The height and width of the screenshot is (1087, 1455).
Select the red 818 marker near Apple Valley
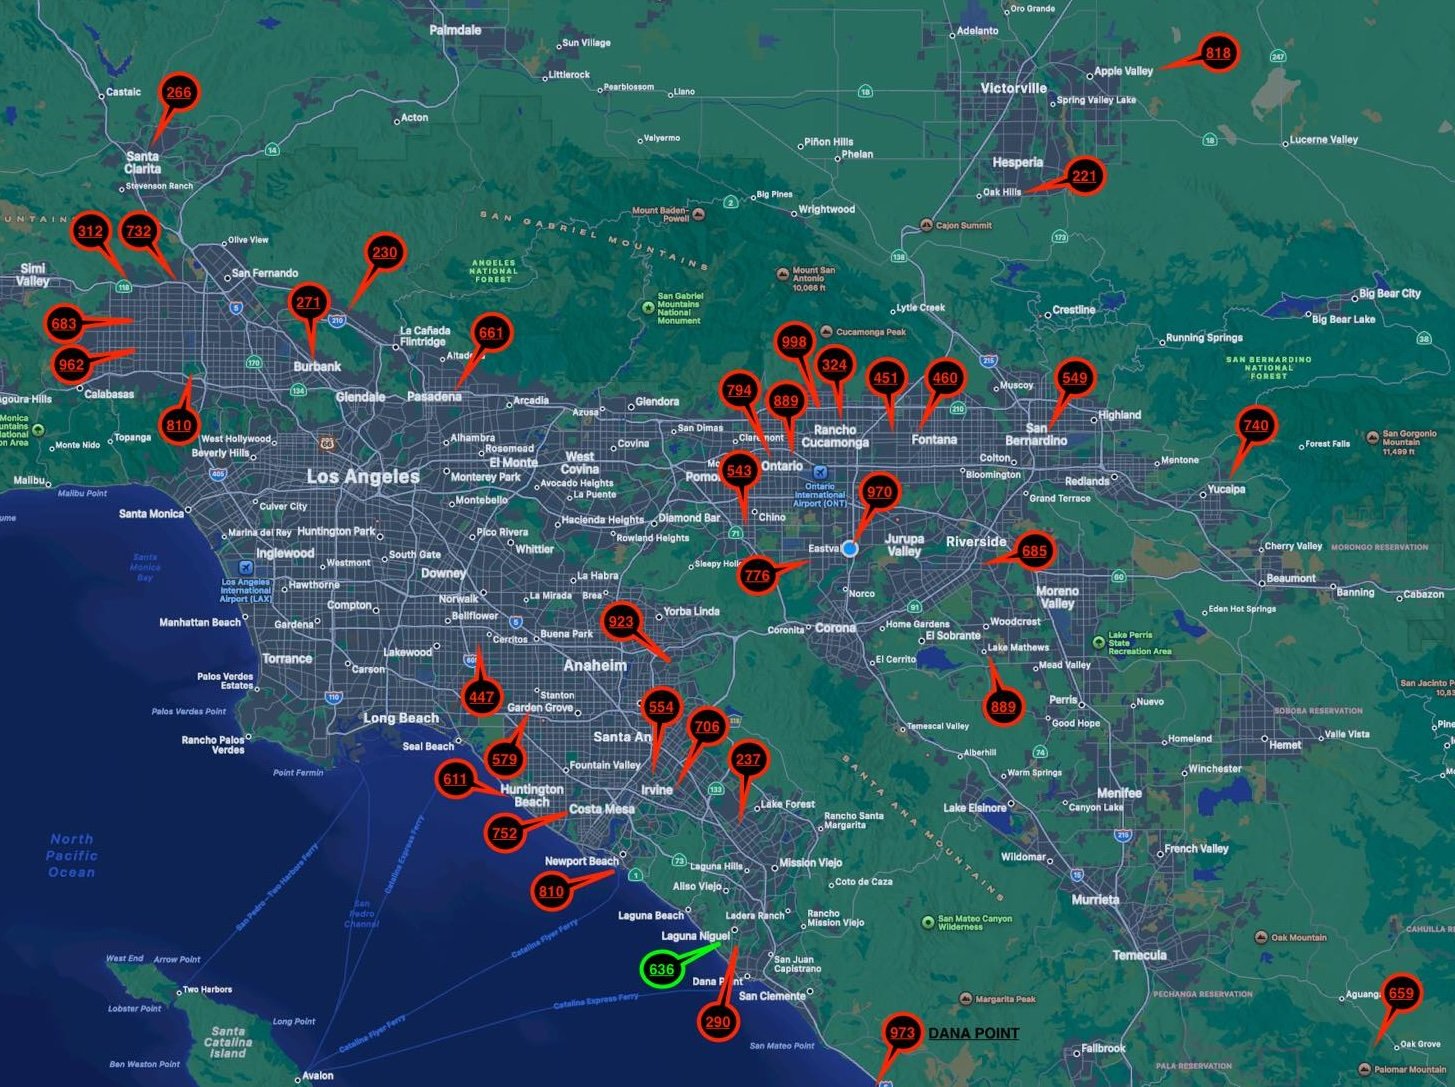(x=1218, y=54)
